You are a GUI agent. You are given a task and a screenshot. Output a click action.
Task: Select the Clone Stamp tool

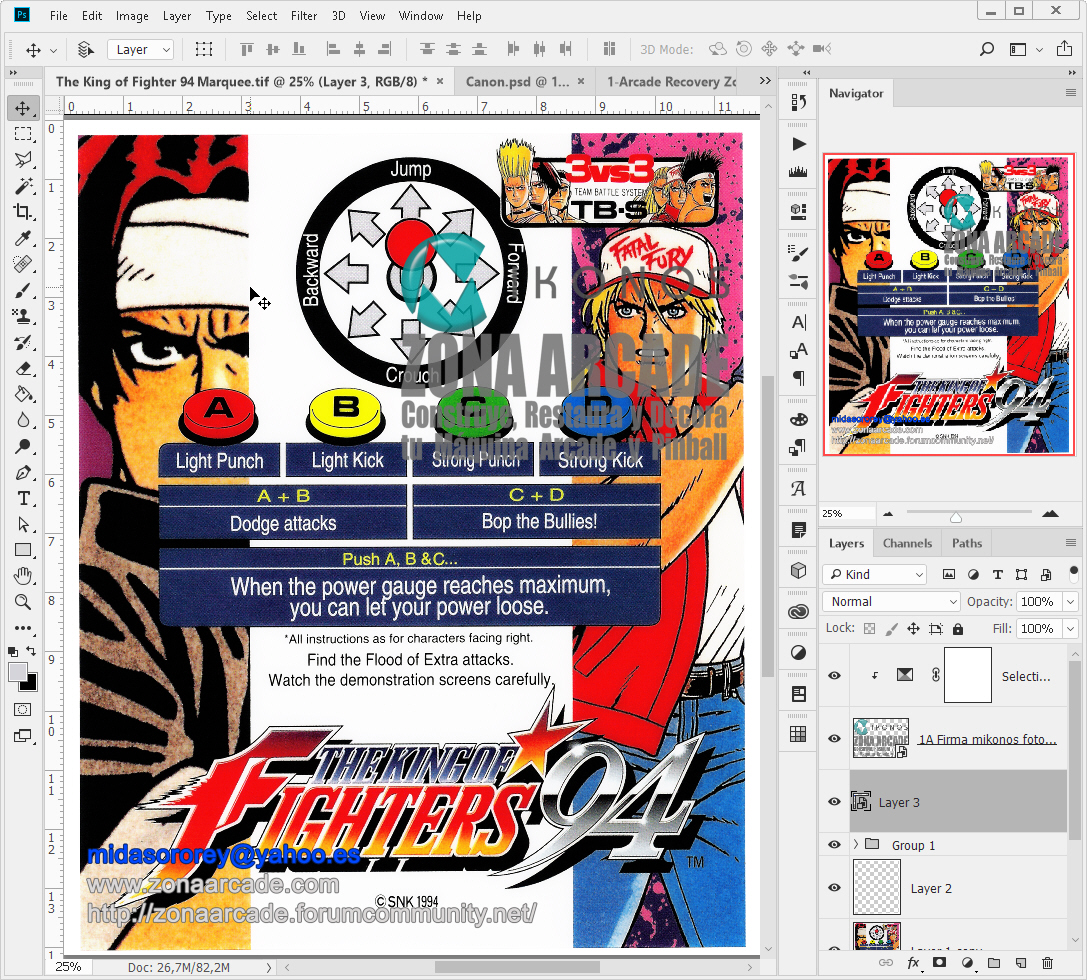pos(22,316)
